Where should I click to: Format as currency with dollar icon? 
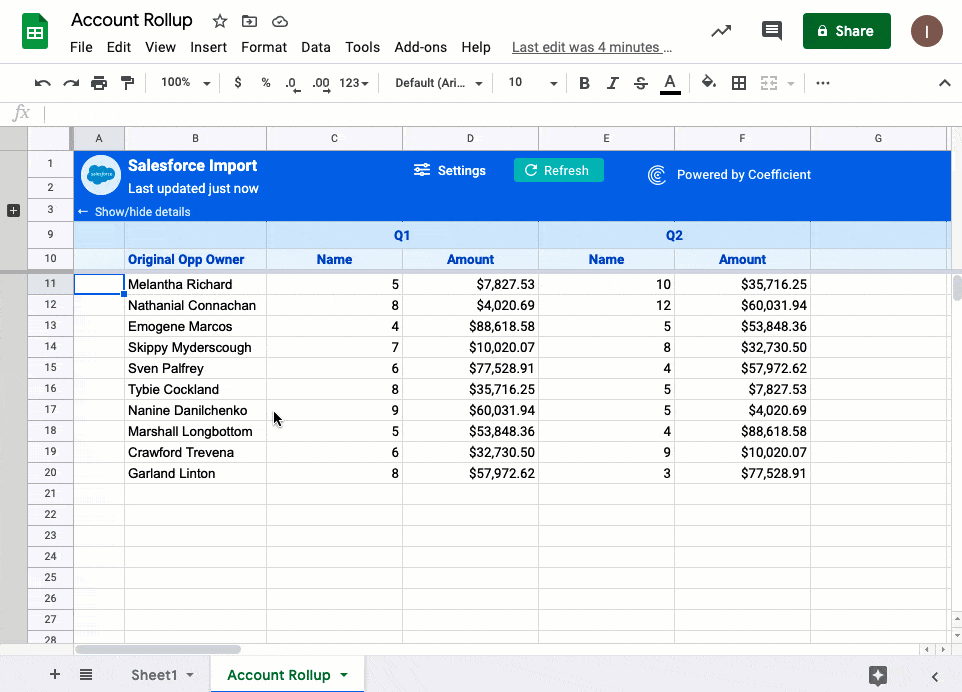[x=238, y=83]
